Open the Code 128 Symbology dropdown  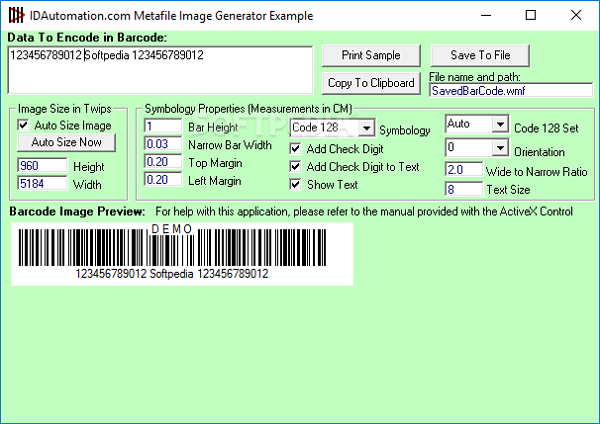tap(366, 129)
